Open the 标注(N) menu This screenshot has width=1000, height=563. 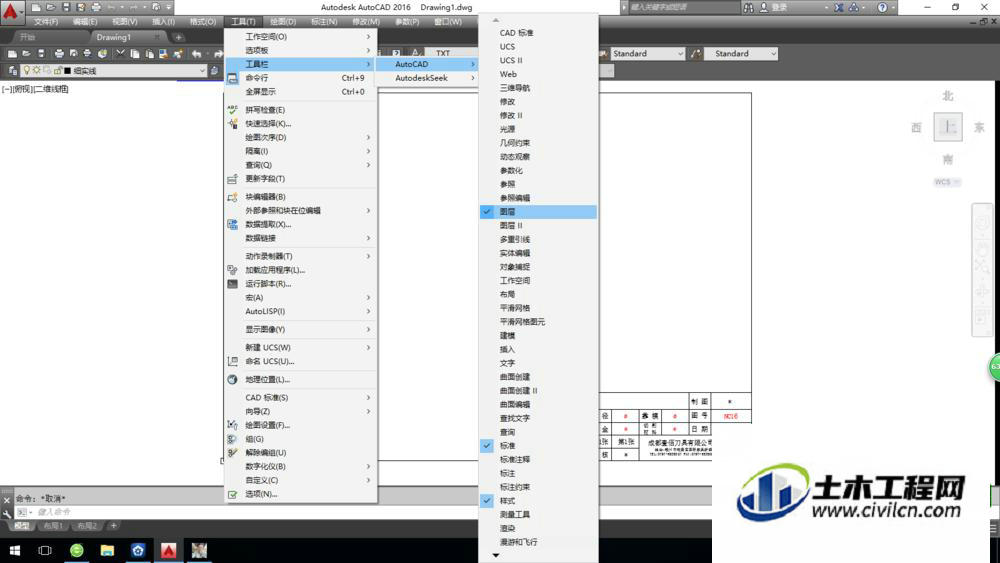click(323, 22)
